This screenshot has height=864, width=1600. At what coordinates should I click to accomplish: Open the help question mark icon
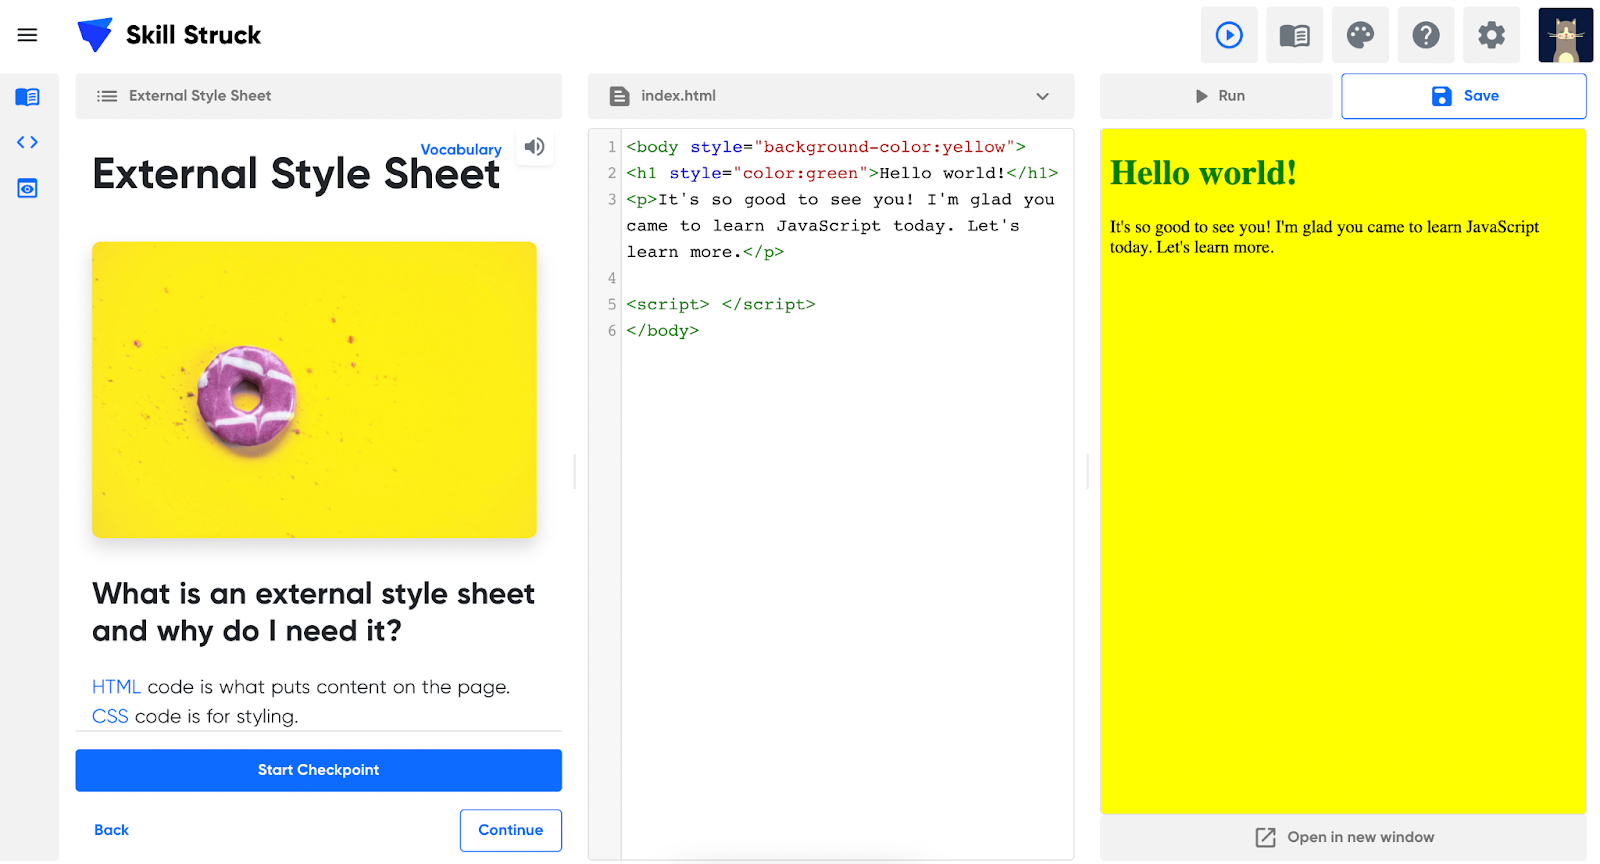coord(1426,35)
